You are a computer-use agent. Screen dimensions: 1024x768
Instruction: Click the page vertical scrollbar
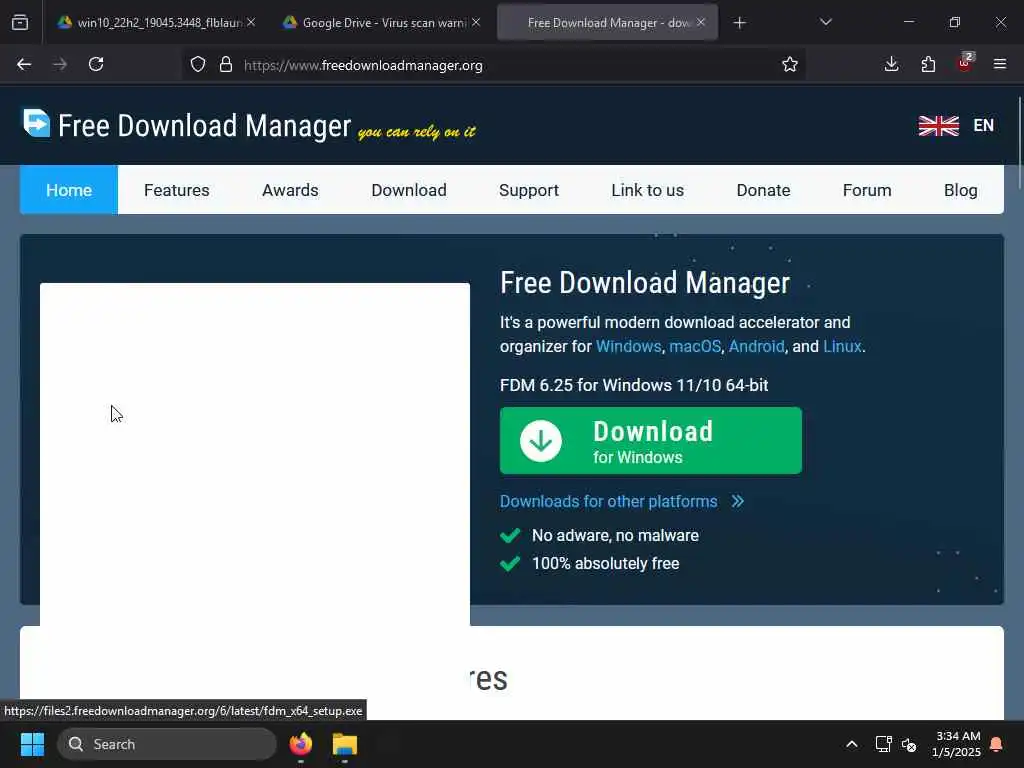[x=1019, y=142]
